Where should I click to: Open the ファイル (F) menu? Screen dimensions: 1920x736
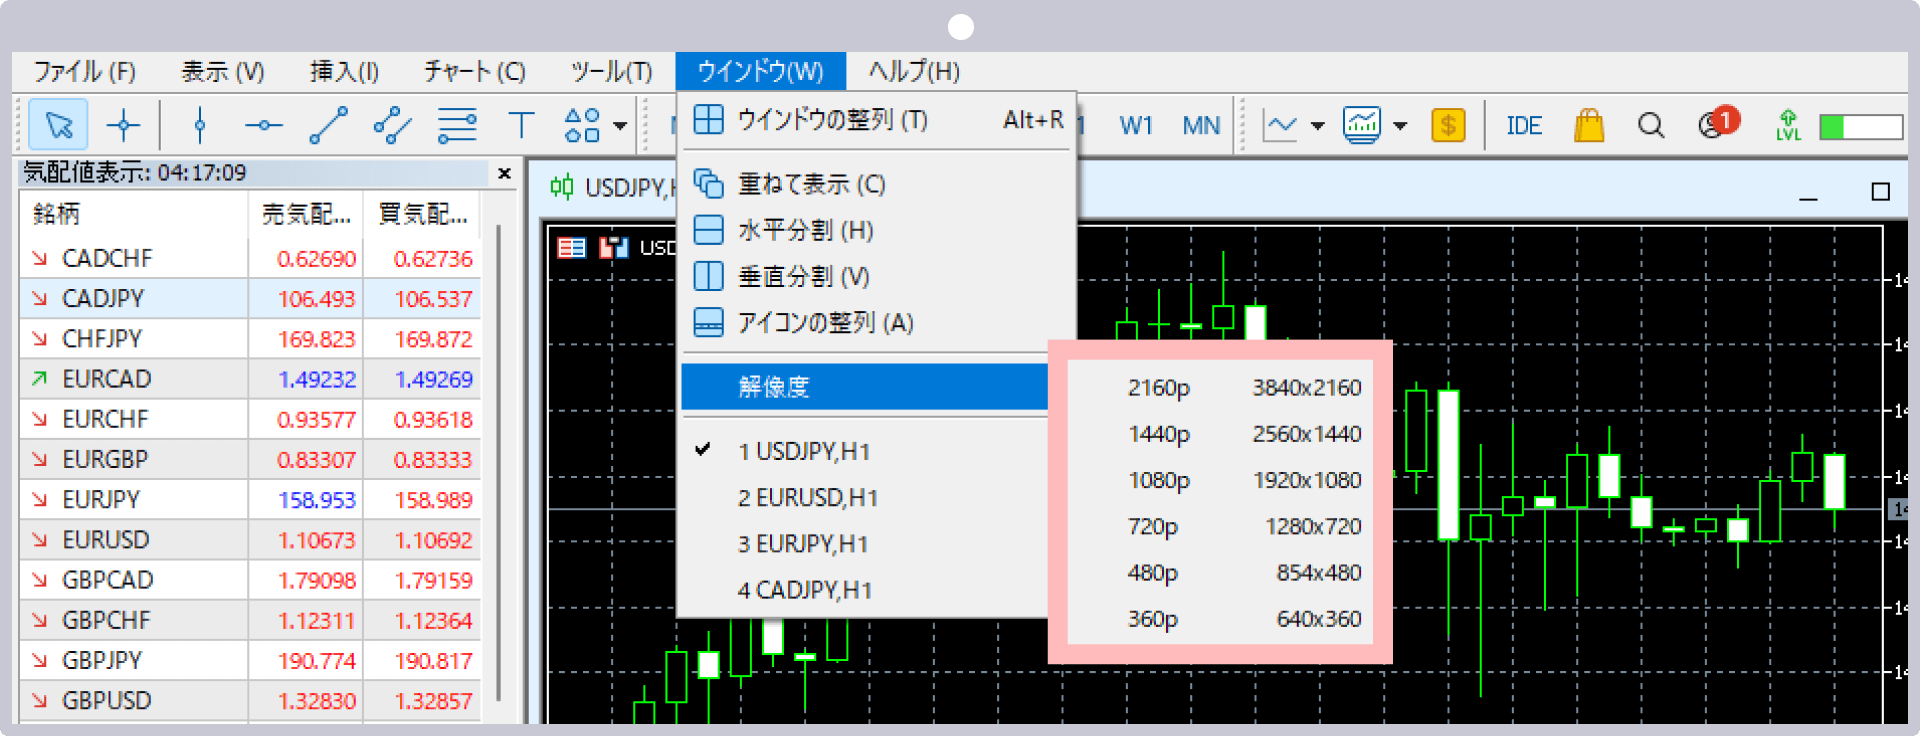(85, 72)
